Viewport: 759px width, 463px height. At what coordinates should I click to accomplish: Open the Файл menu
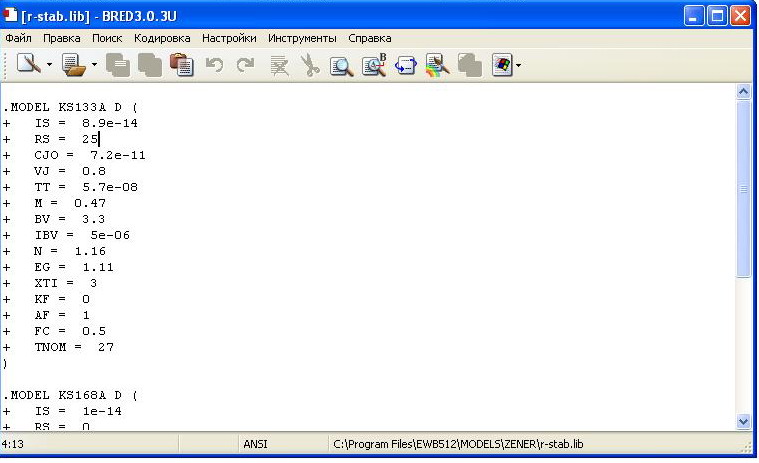pyautogui.click(x=18, y=38)
